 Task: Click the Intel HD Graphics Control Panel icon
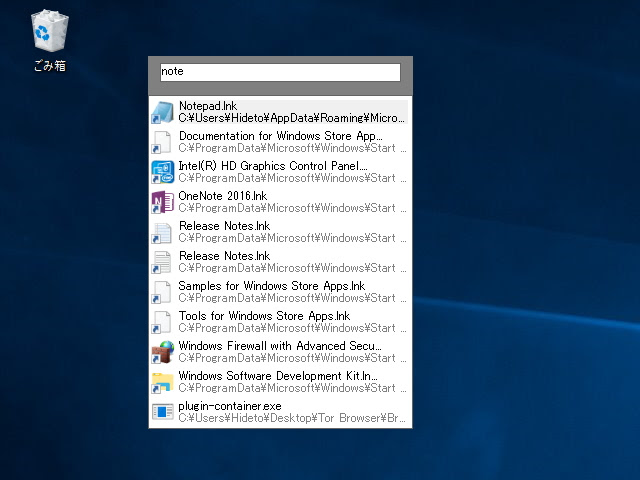(x=162, y=172)
